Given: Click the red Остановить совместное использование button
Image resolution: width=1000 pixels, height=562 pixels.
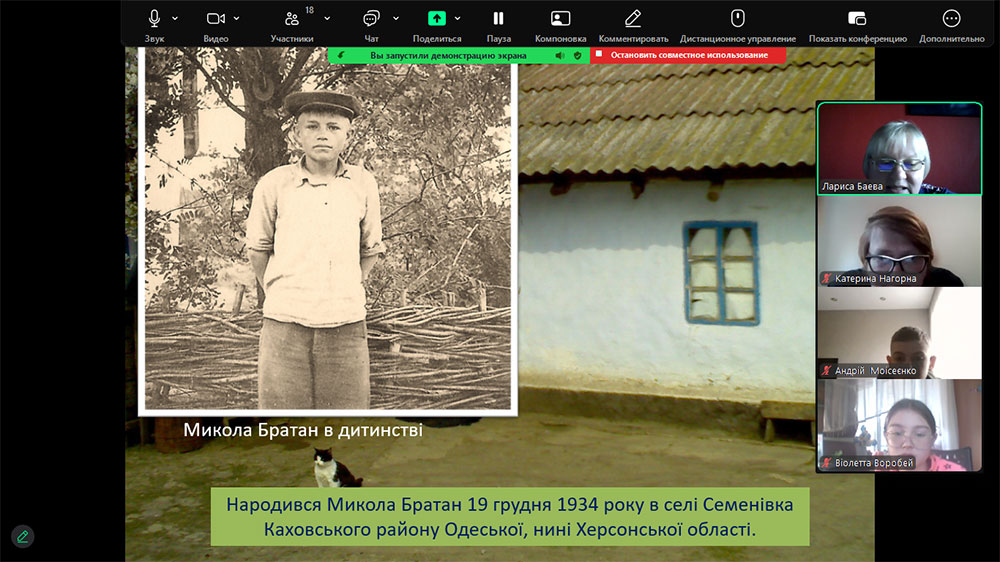Looking at the screenshot, I should tap(688, 55).
